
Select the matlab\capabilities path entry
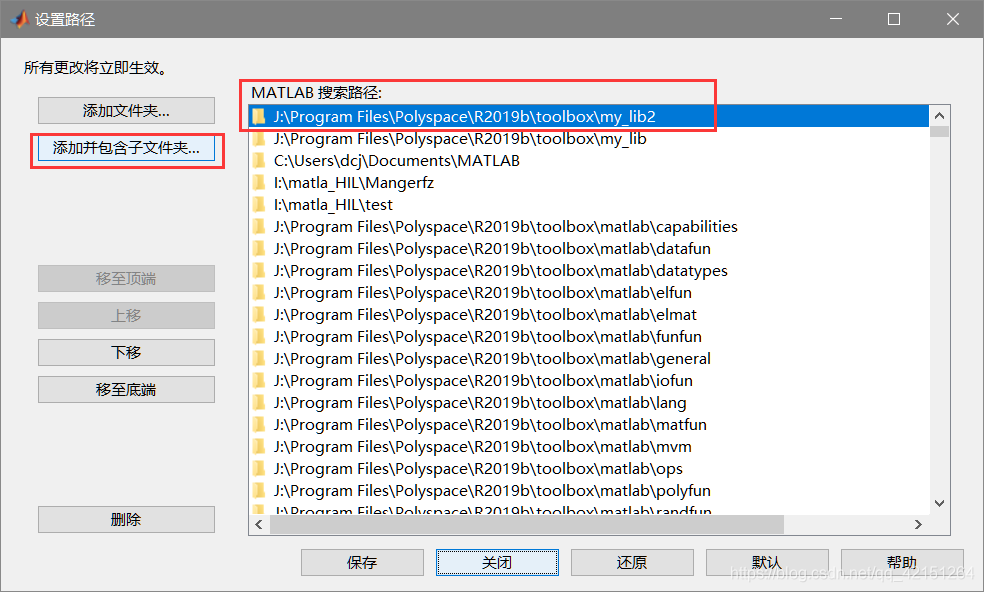[589, 227]
